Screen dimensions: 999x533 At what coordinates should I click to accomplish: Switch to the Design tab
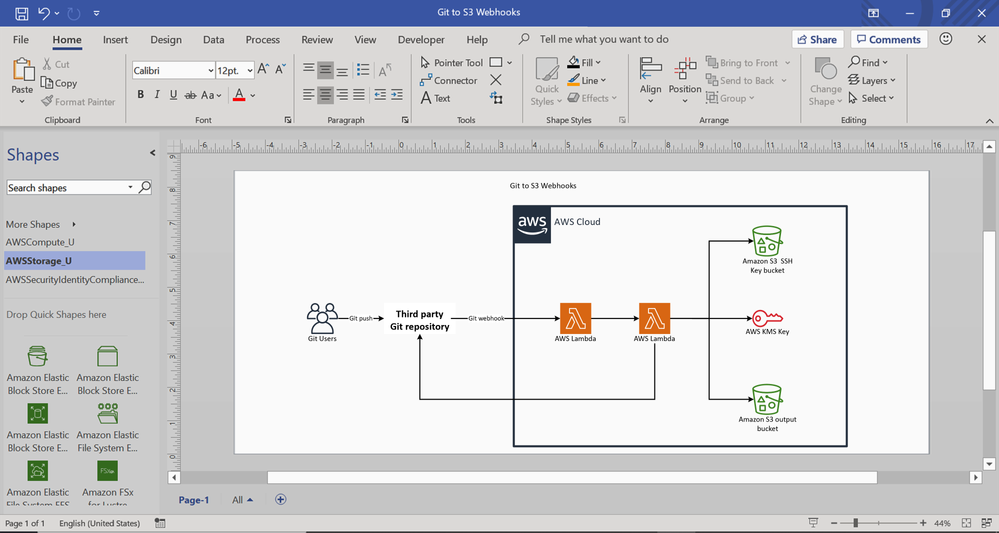tap(166, 40)
